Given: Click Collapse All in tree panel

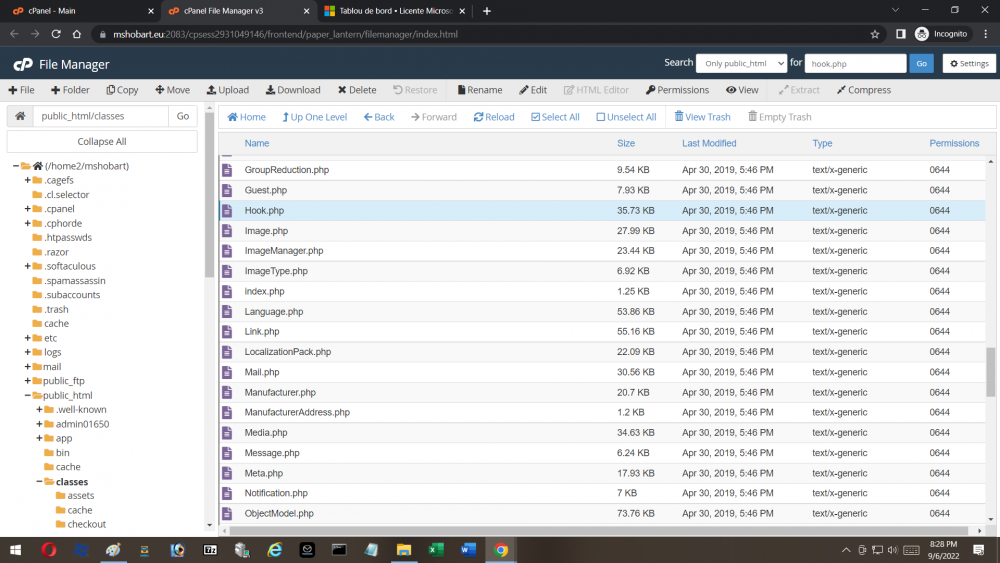Looking at the screenshot, I should click(x=102, y=142).
